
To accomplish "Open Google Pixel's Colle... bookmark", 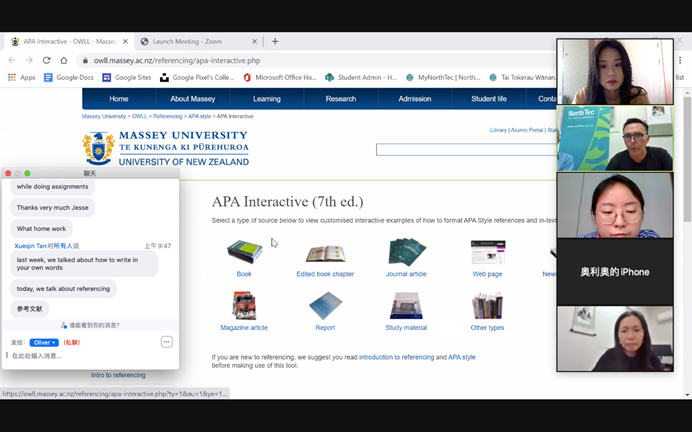I will pos(197,78).
